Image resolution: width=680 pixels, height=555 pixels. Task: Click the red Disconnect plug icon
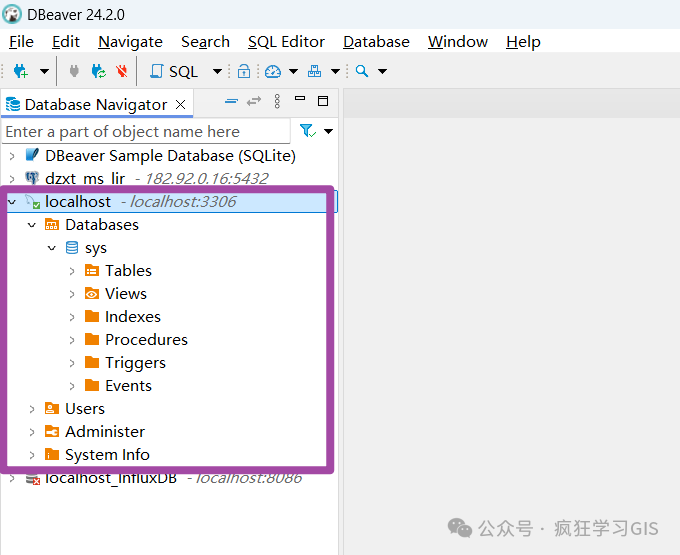coord(122,71)
